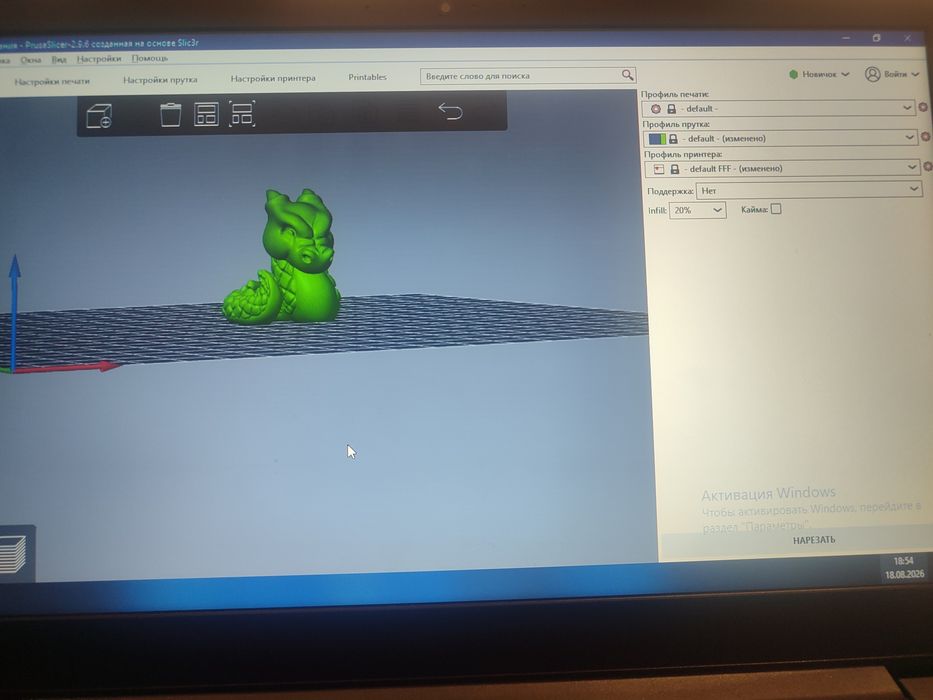
Task: Open printer profile settings via its gear icon
Action: [x=928, y=167]
